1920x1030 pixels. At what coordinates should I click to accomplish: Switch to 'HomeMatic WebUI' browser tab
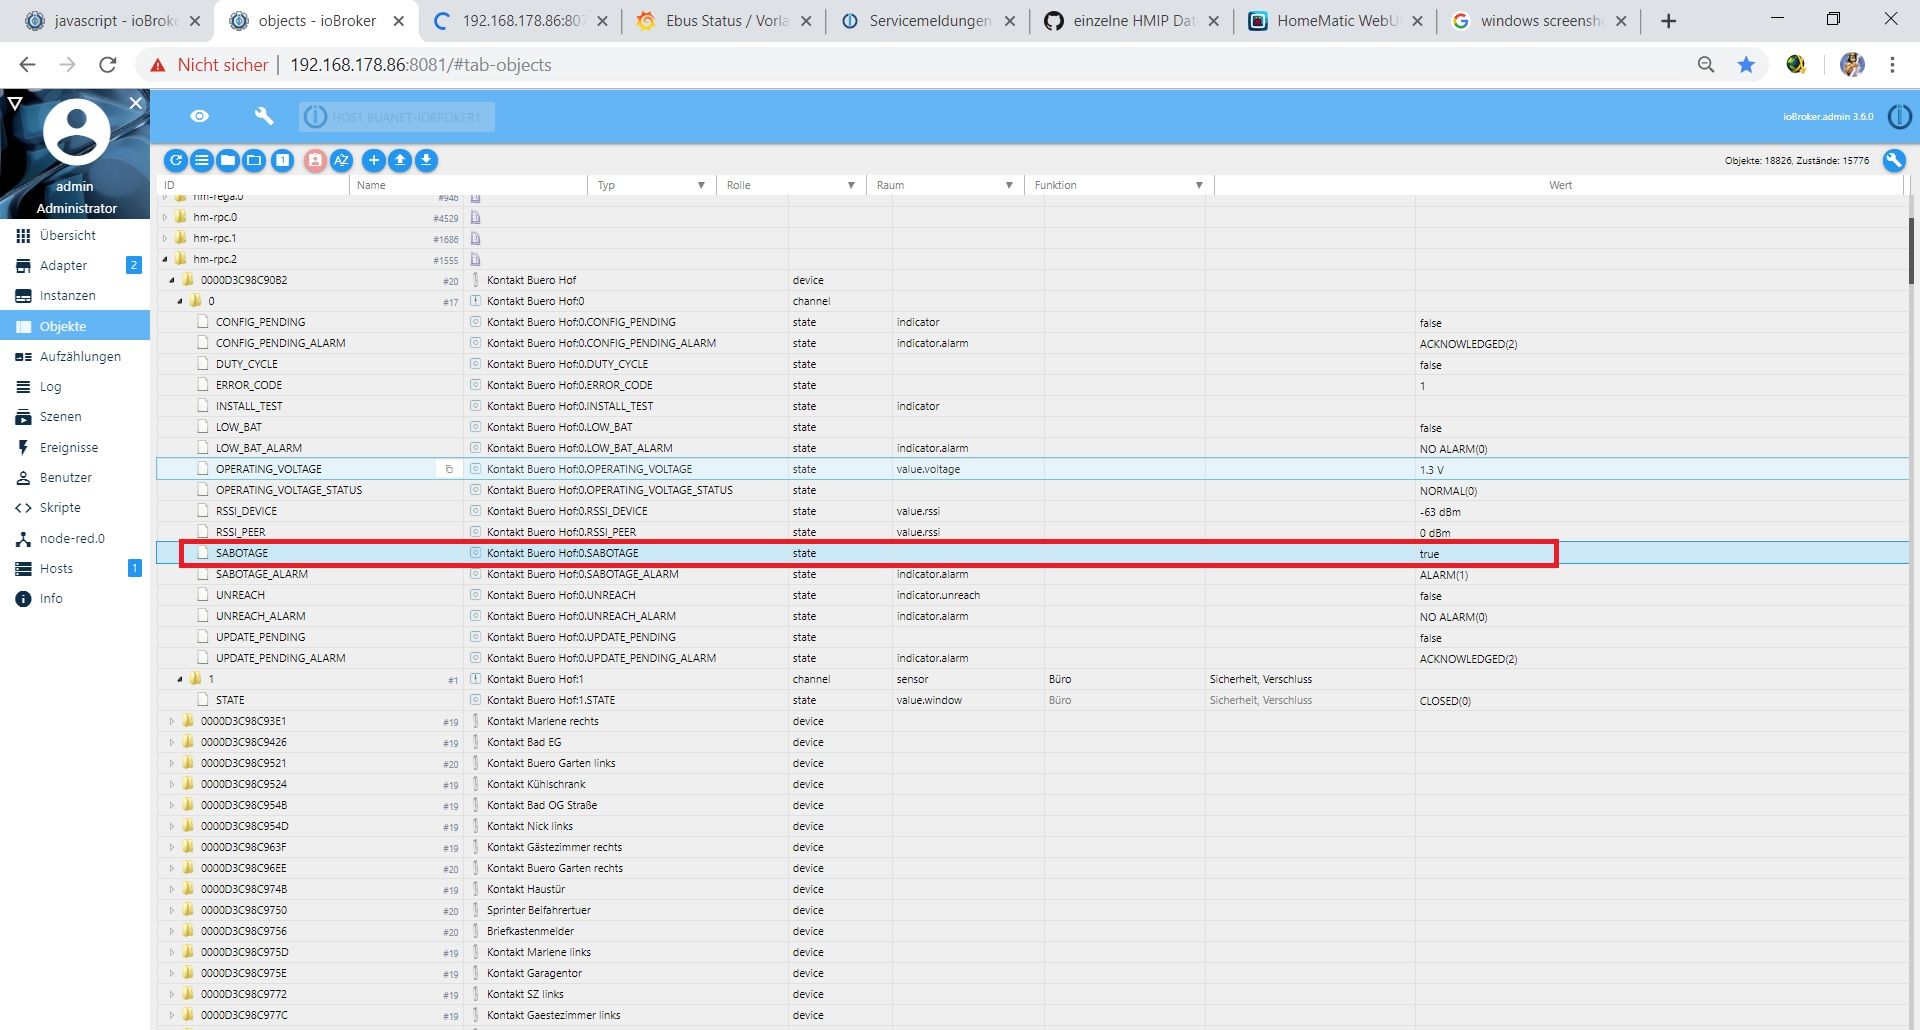1335,21
